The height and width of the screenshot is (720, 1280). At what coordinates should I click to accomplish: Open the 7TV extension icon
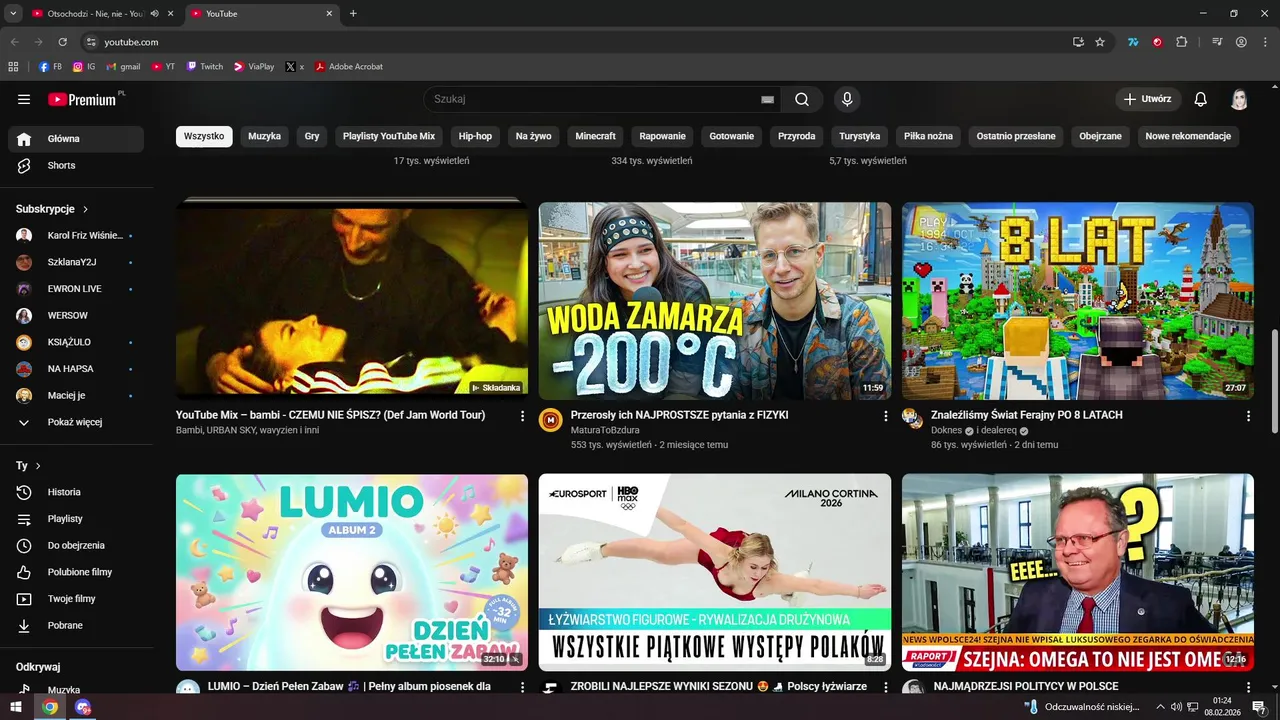coord(1133,42)
